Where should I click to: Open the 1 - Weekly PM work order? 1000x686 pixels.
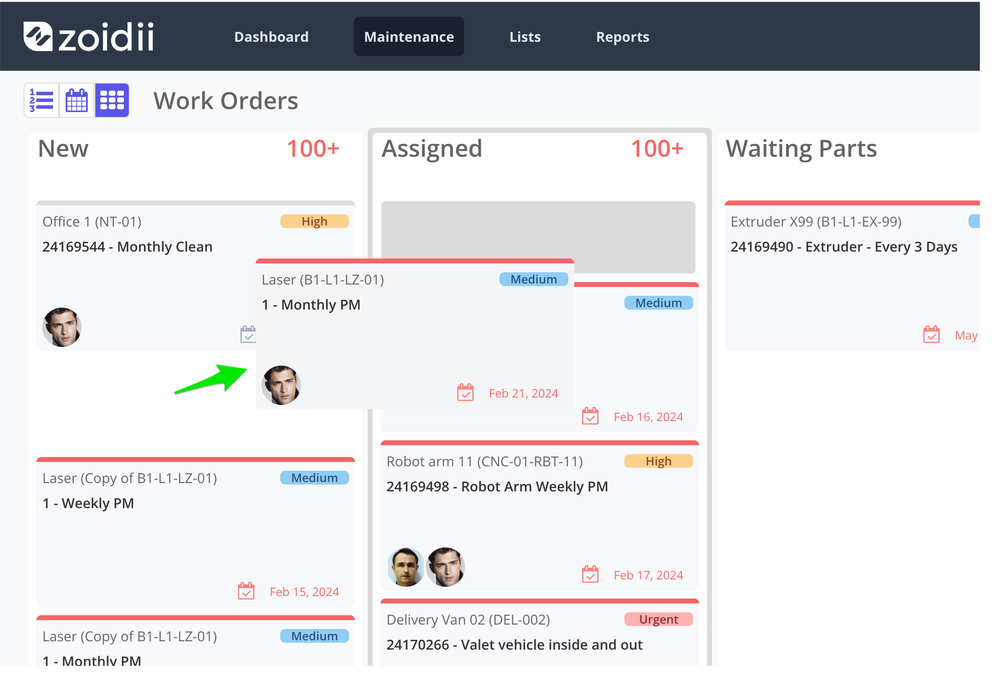click(88, 503)
